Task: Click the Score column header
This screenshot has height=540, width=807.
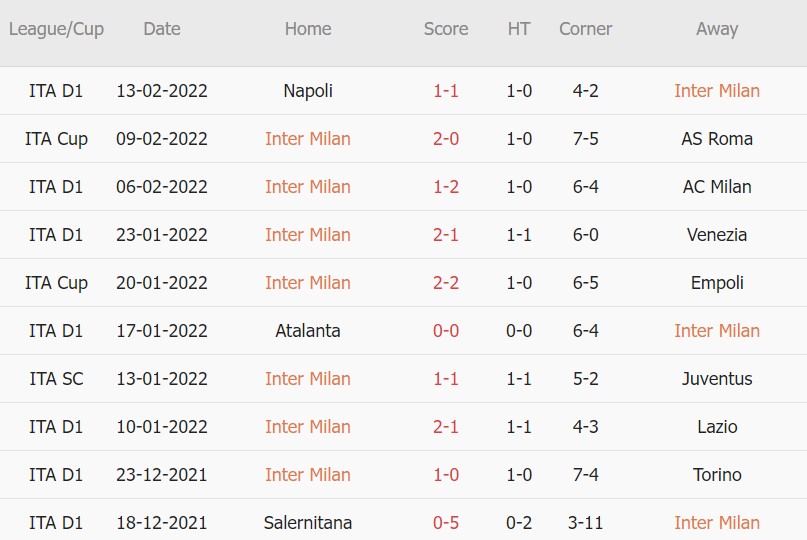Action: (446, 29)
